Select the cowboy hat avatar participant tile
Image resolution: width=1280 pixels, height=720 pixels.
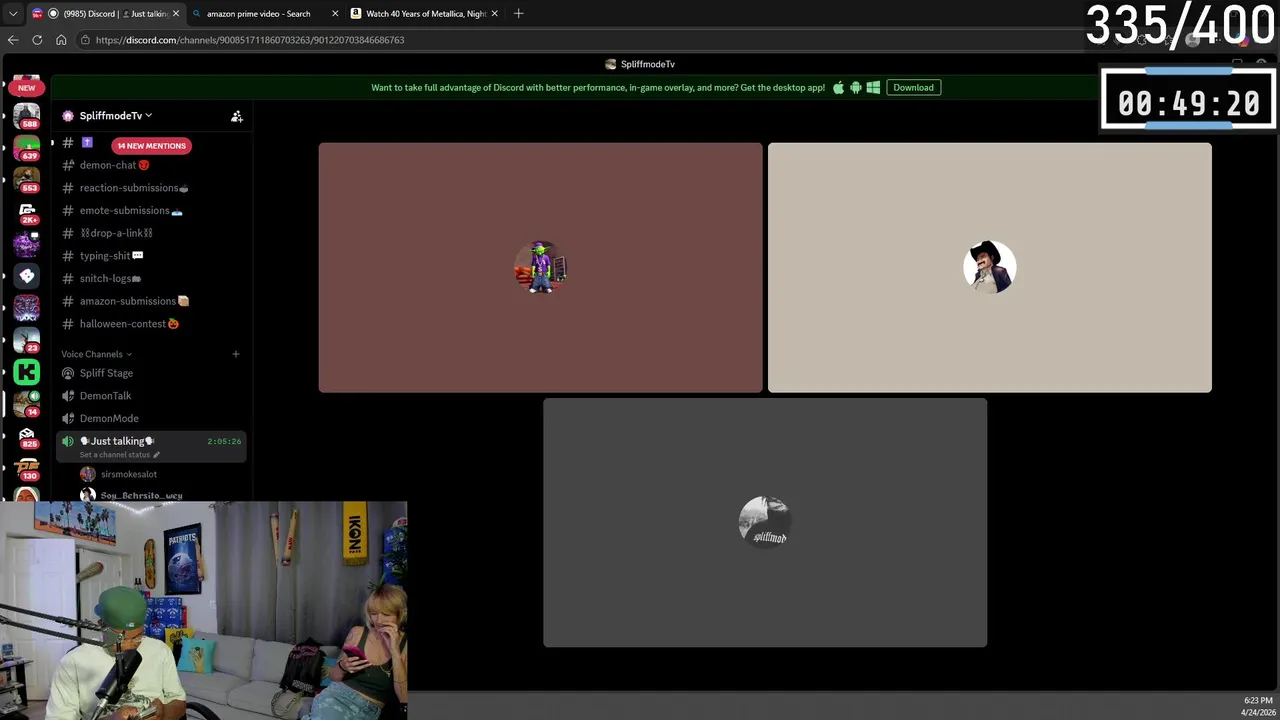pyautogui.click(x=989, y=267)
